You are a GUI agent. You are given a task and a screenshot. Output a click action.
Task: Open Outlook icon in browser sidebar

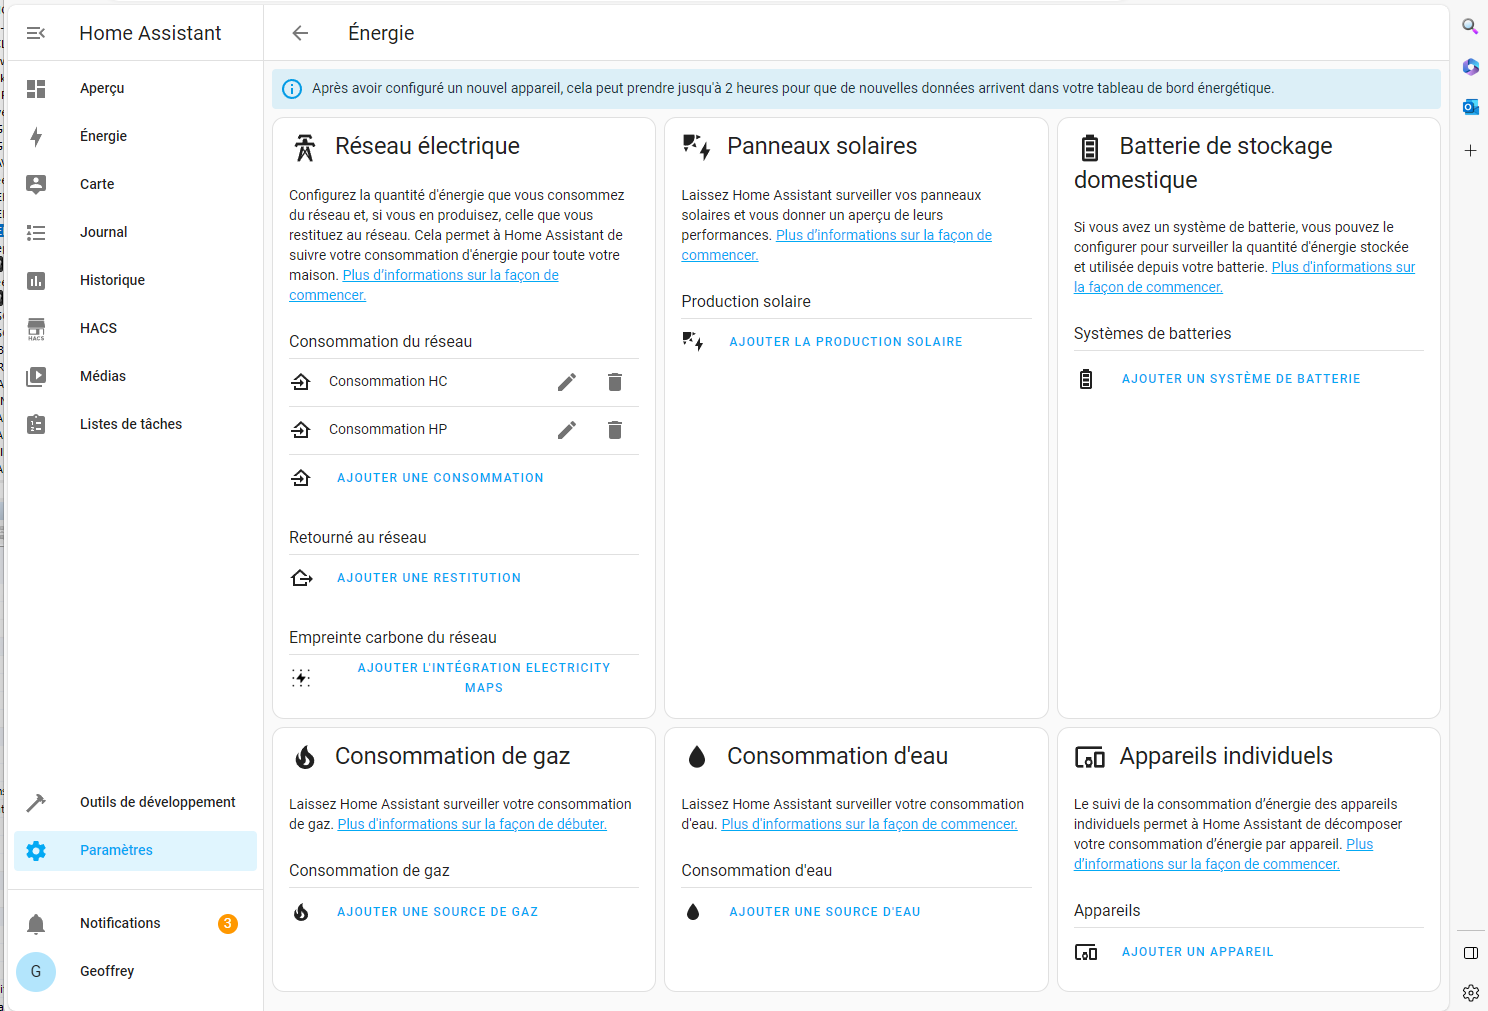(x=1470, y=107)
